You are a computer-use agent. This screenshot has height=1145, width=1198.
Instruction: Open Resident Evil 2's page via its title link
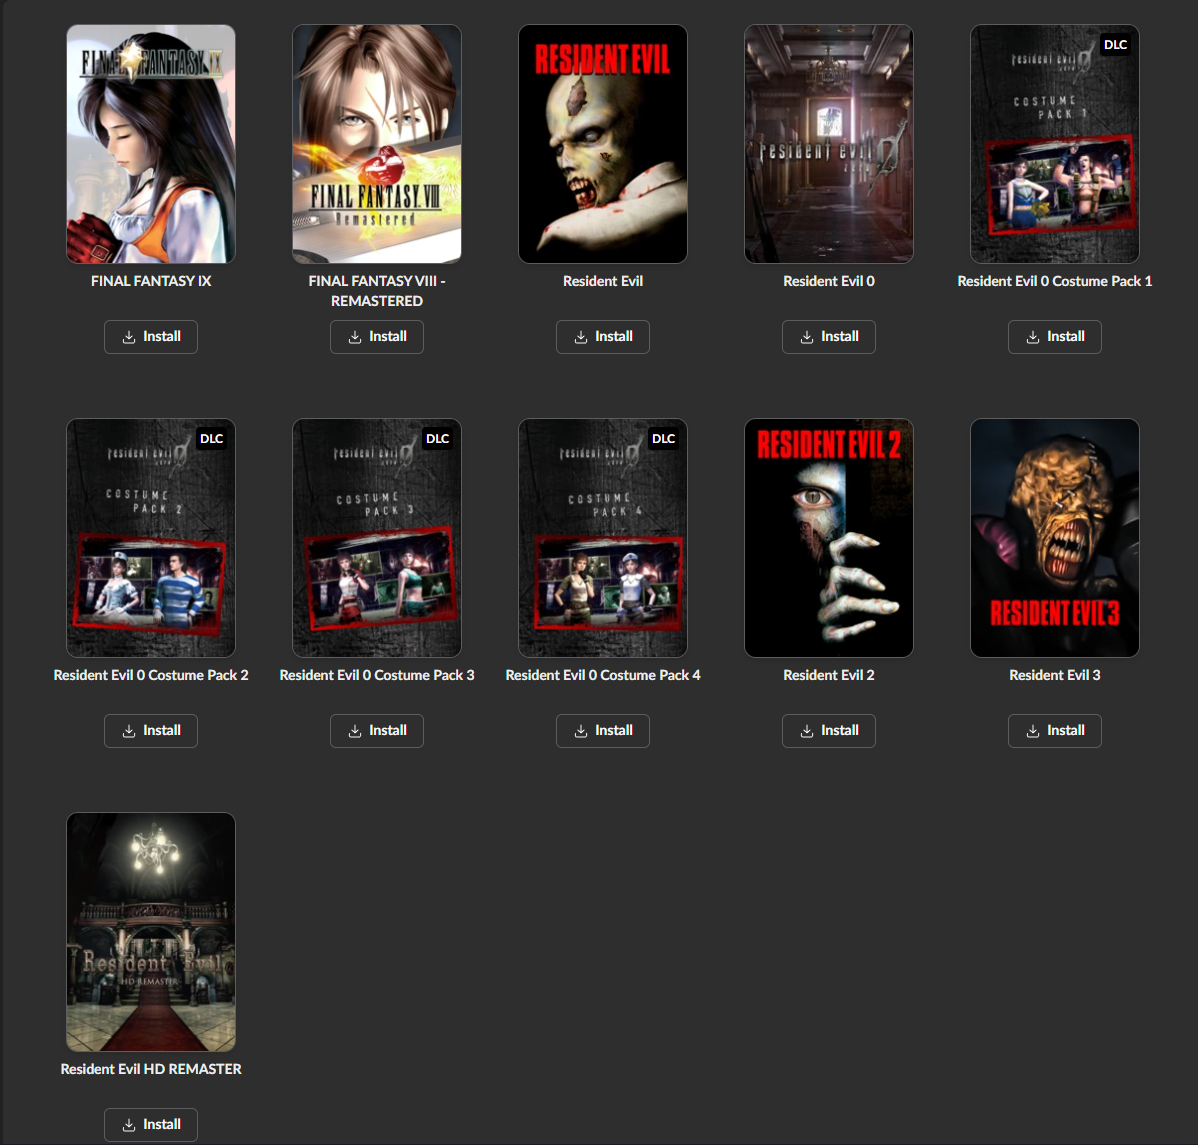(828, 675)
